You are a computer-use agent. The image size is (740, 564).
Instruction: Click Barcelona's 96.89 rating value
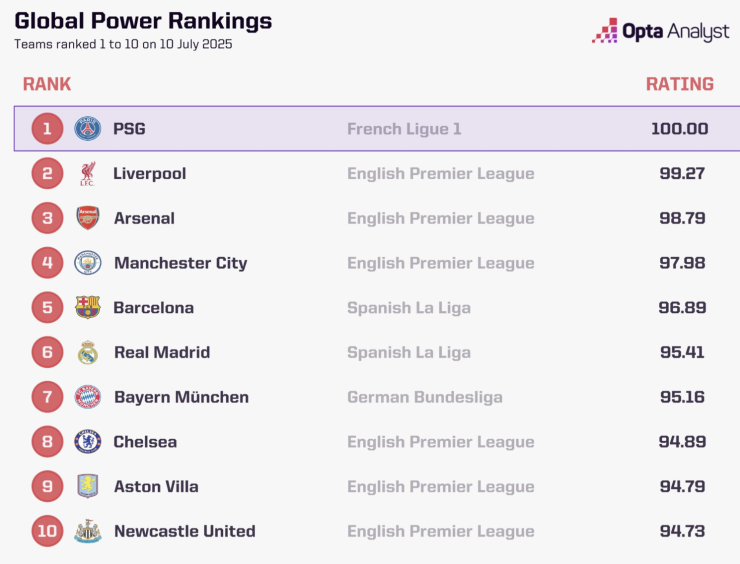pos(682,308)
